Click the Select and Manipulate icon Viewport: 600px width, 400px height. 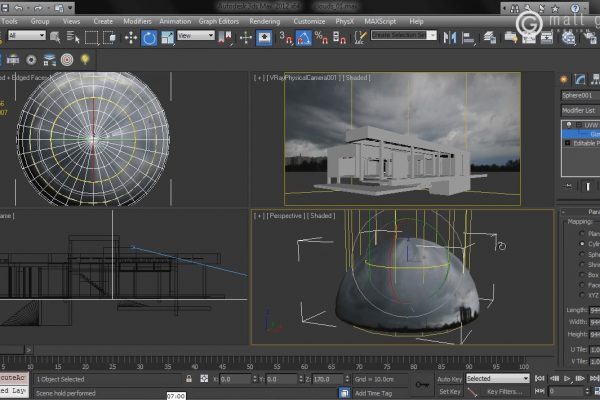(245, 38)
